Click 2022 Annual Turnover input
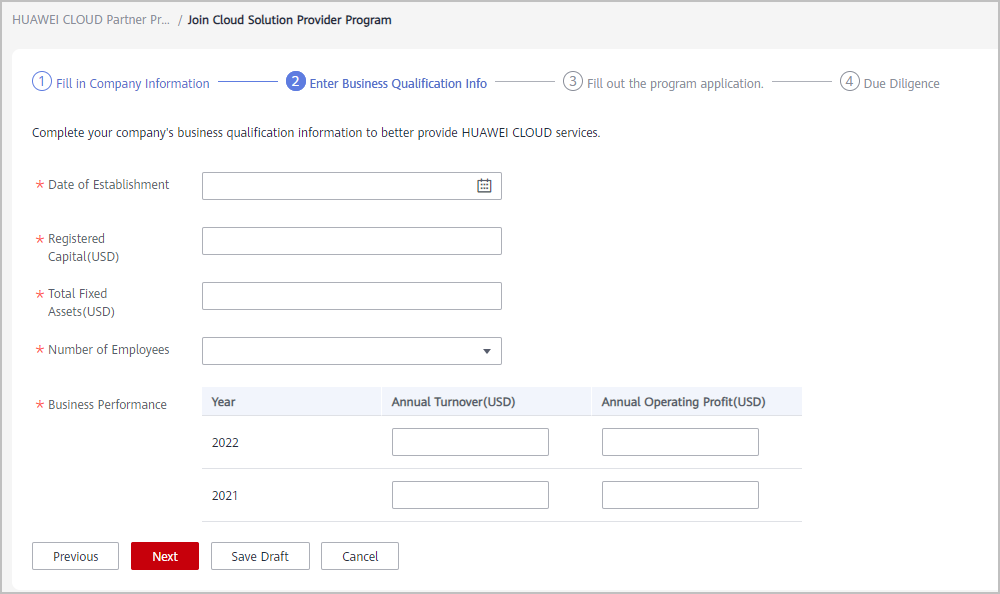Viewport: 1000px width, 594px height. click(470, 442)
